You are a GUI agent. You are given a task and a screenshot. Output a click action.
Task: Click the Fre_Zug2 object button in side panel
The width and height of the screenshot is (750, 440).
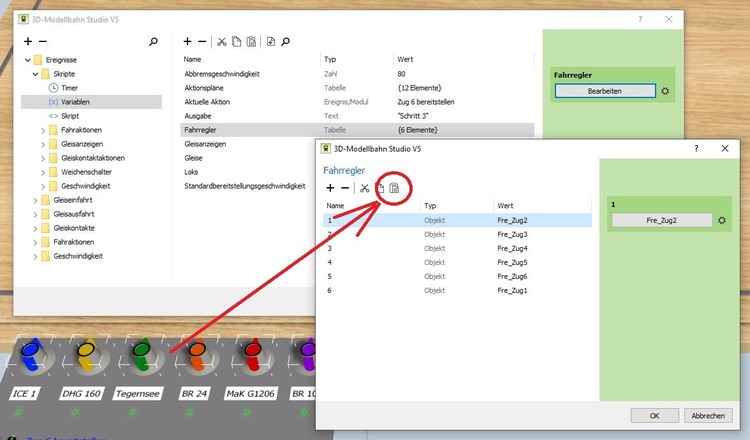click(x=662, y=220)
